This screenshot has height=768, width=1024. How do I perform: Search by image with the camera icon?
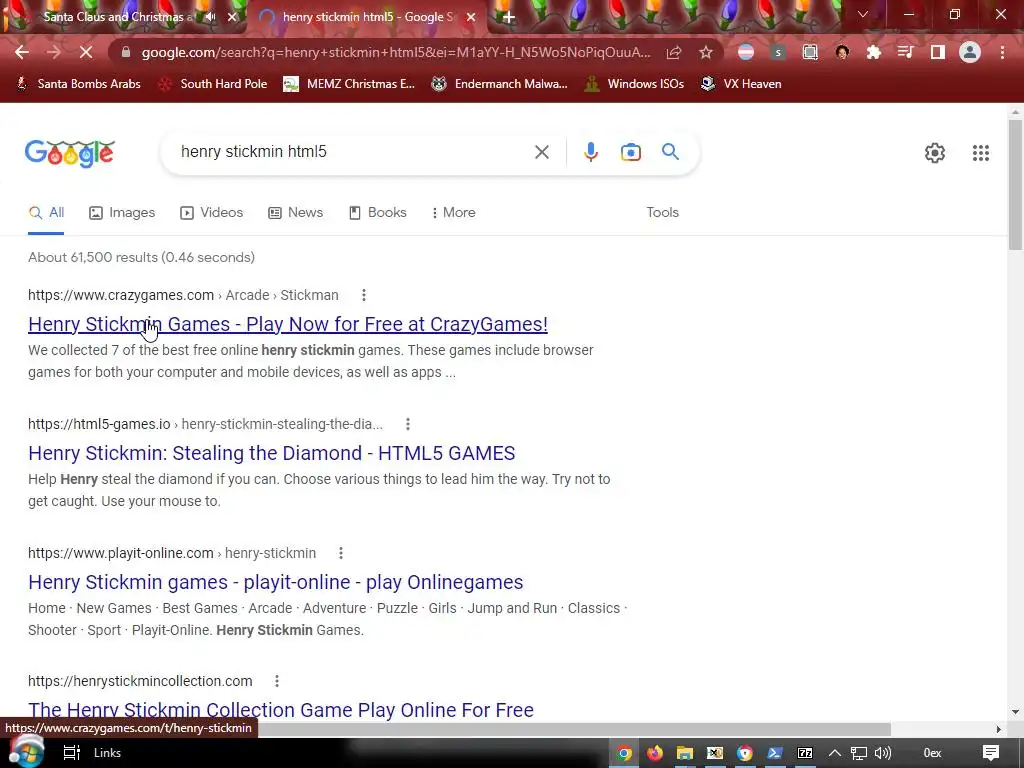[x=630, y=152]
